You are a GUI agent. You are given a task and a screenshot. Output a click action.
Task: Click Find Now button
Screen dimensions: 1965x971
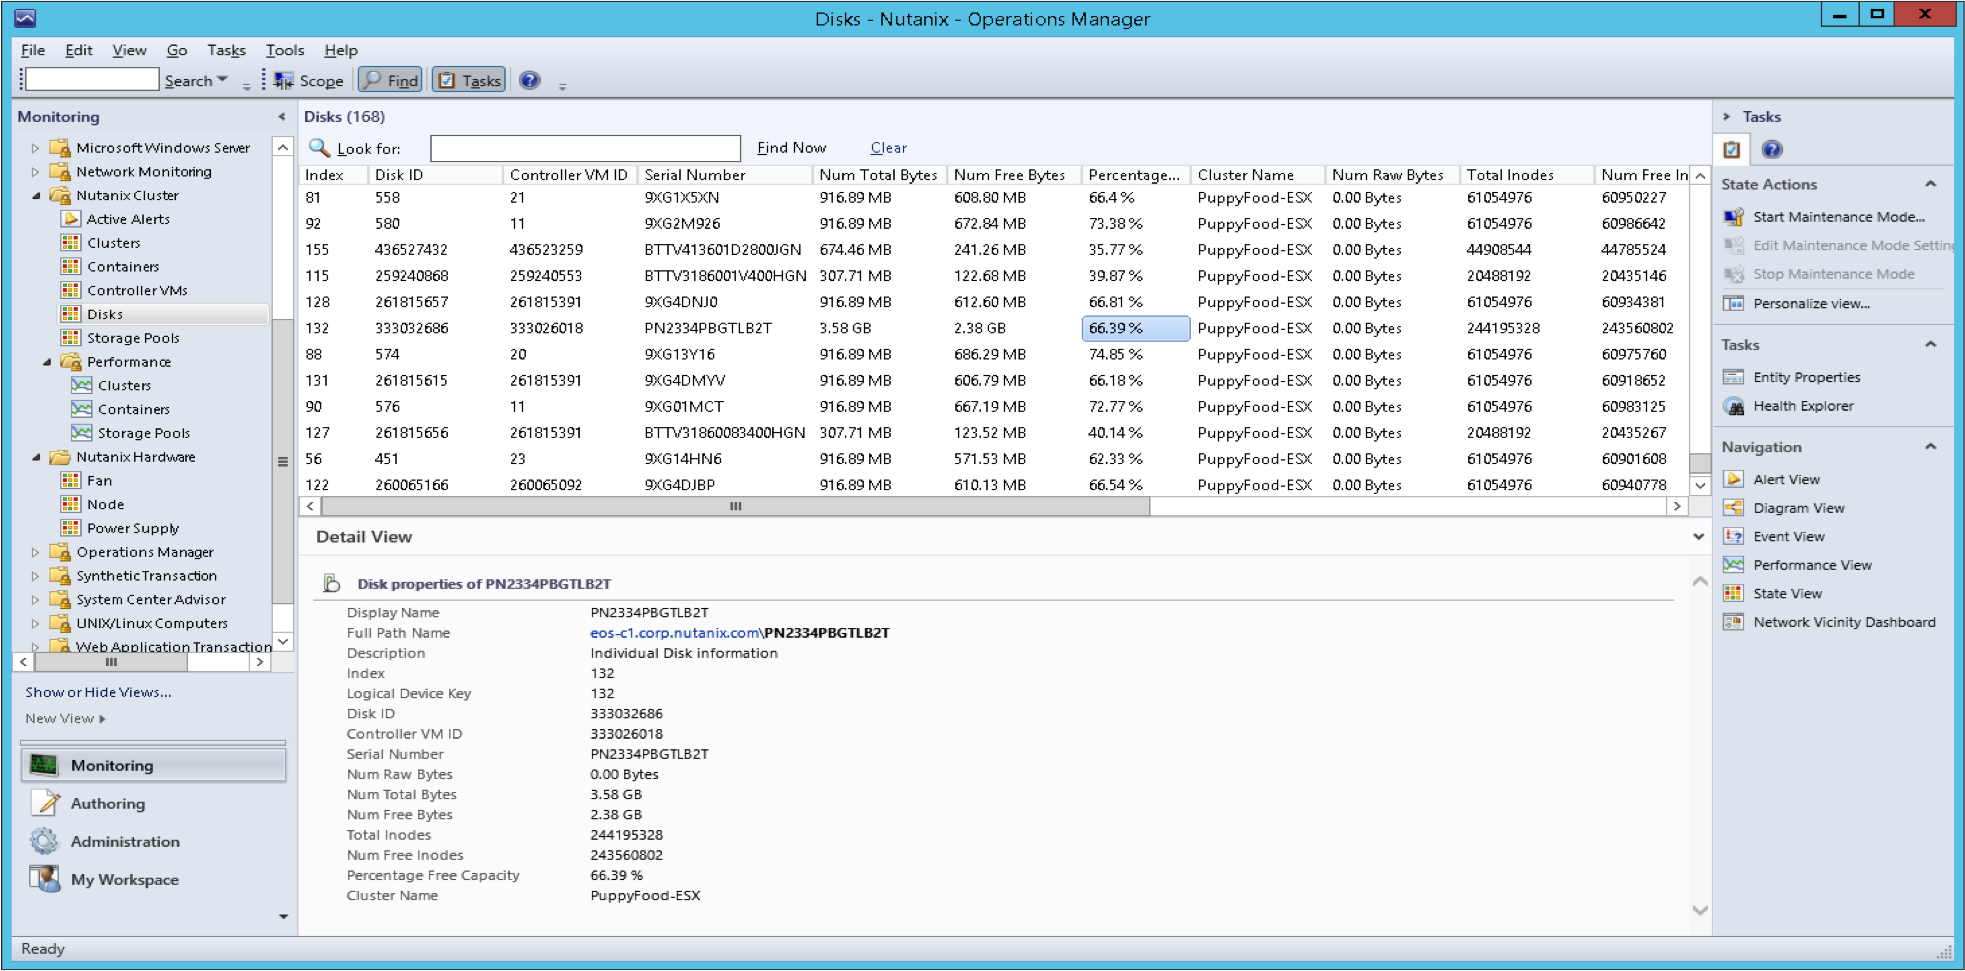coord(792,148)
